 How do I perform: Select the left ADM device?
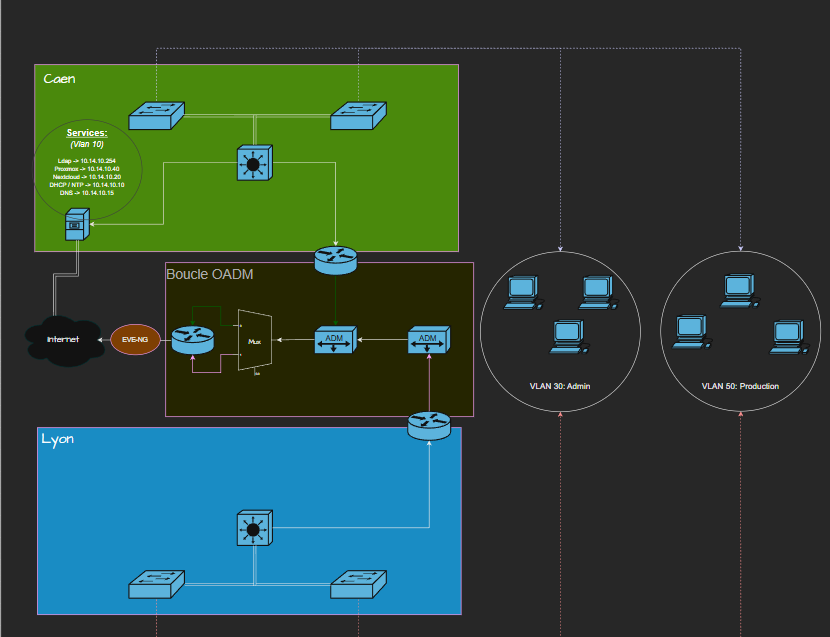click(x=335, y=340)
